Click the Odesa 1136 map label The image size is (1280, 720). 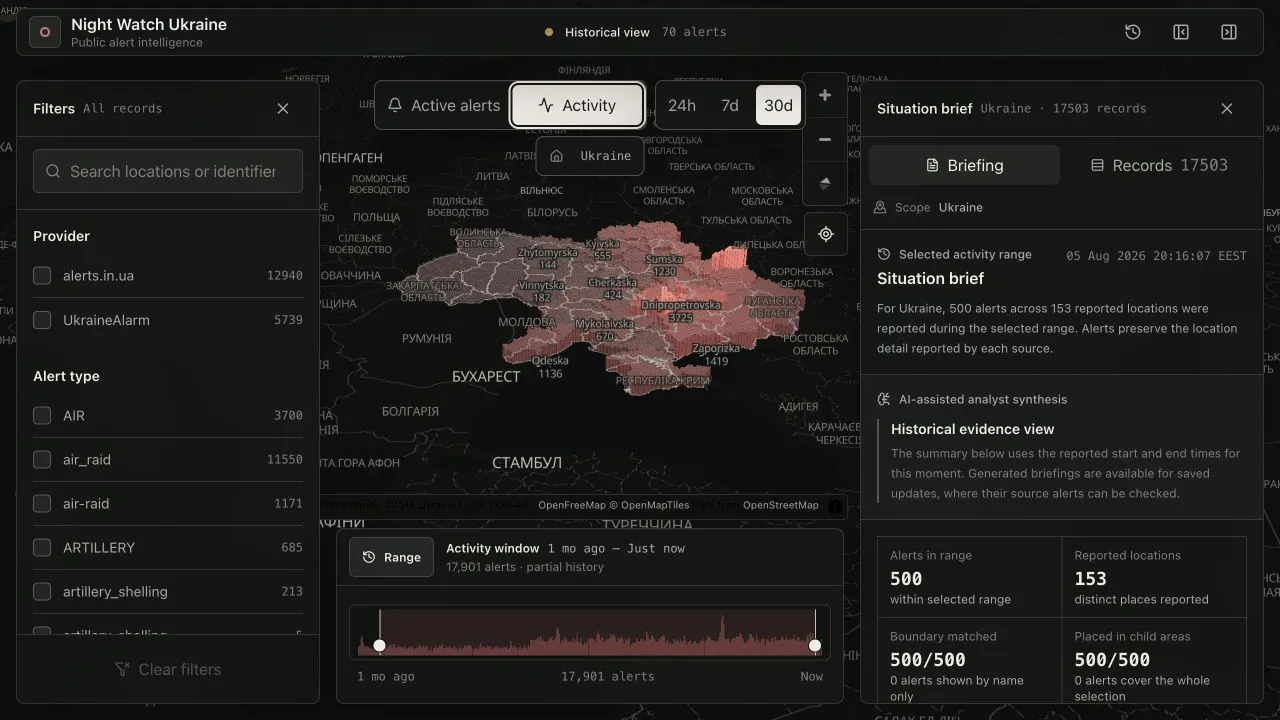tap(550, 367)
